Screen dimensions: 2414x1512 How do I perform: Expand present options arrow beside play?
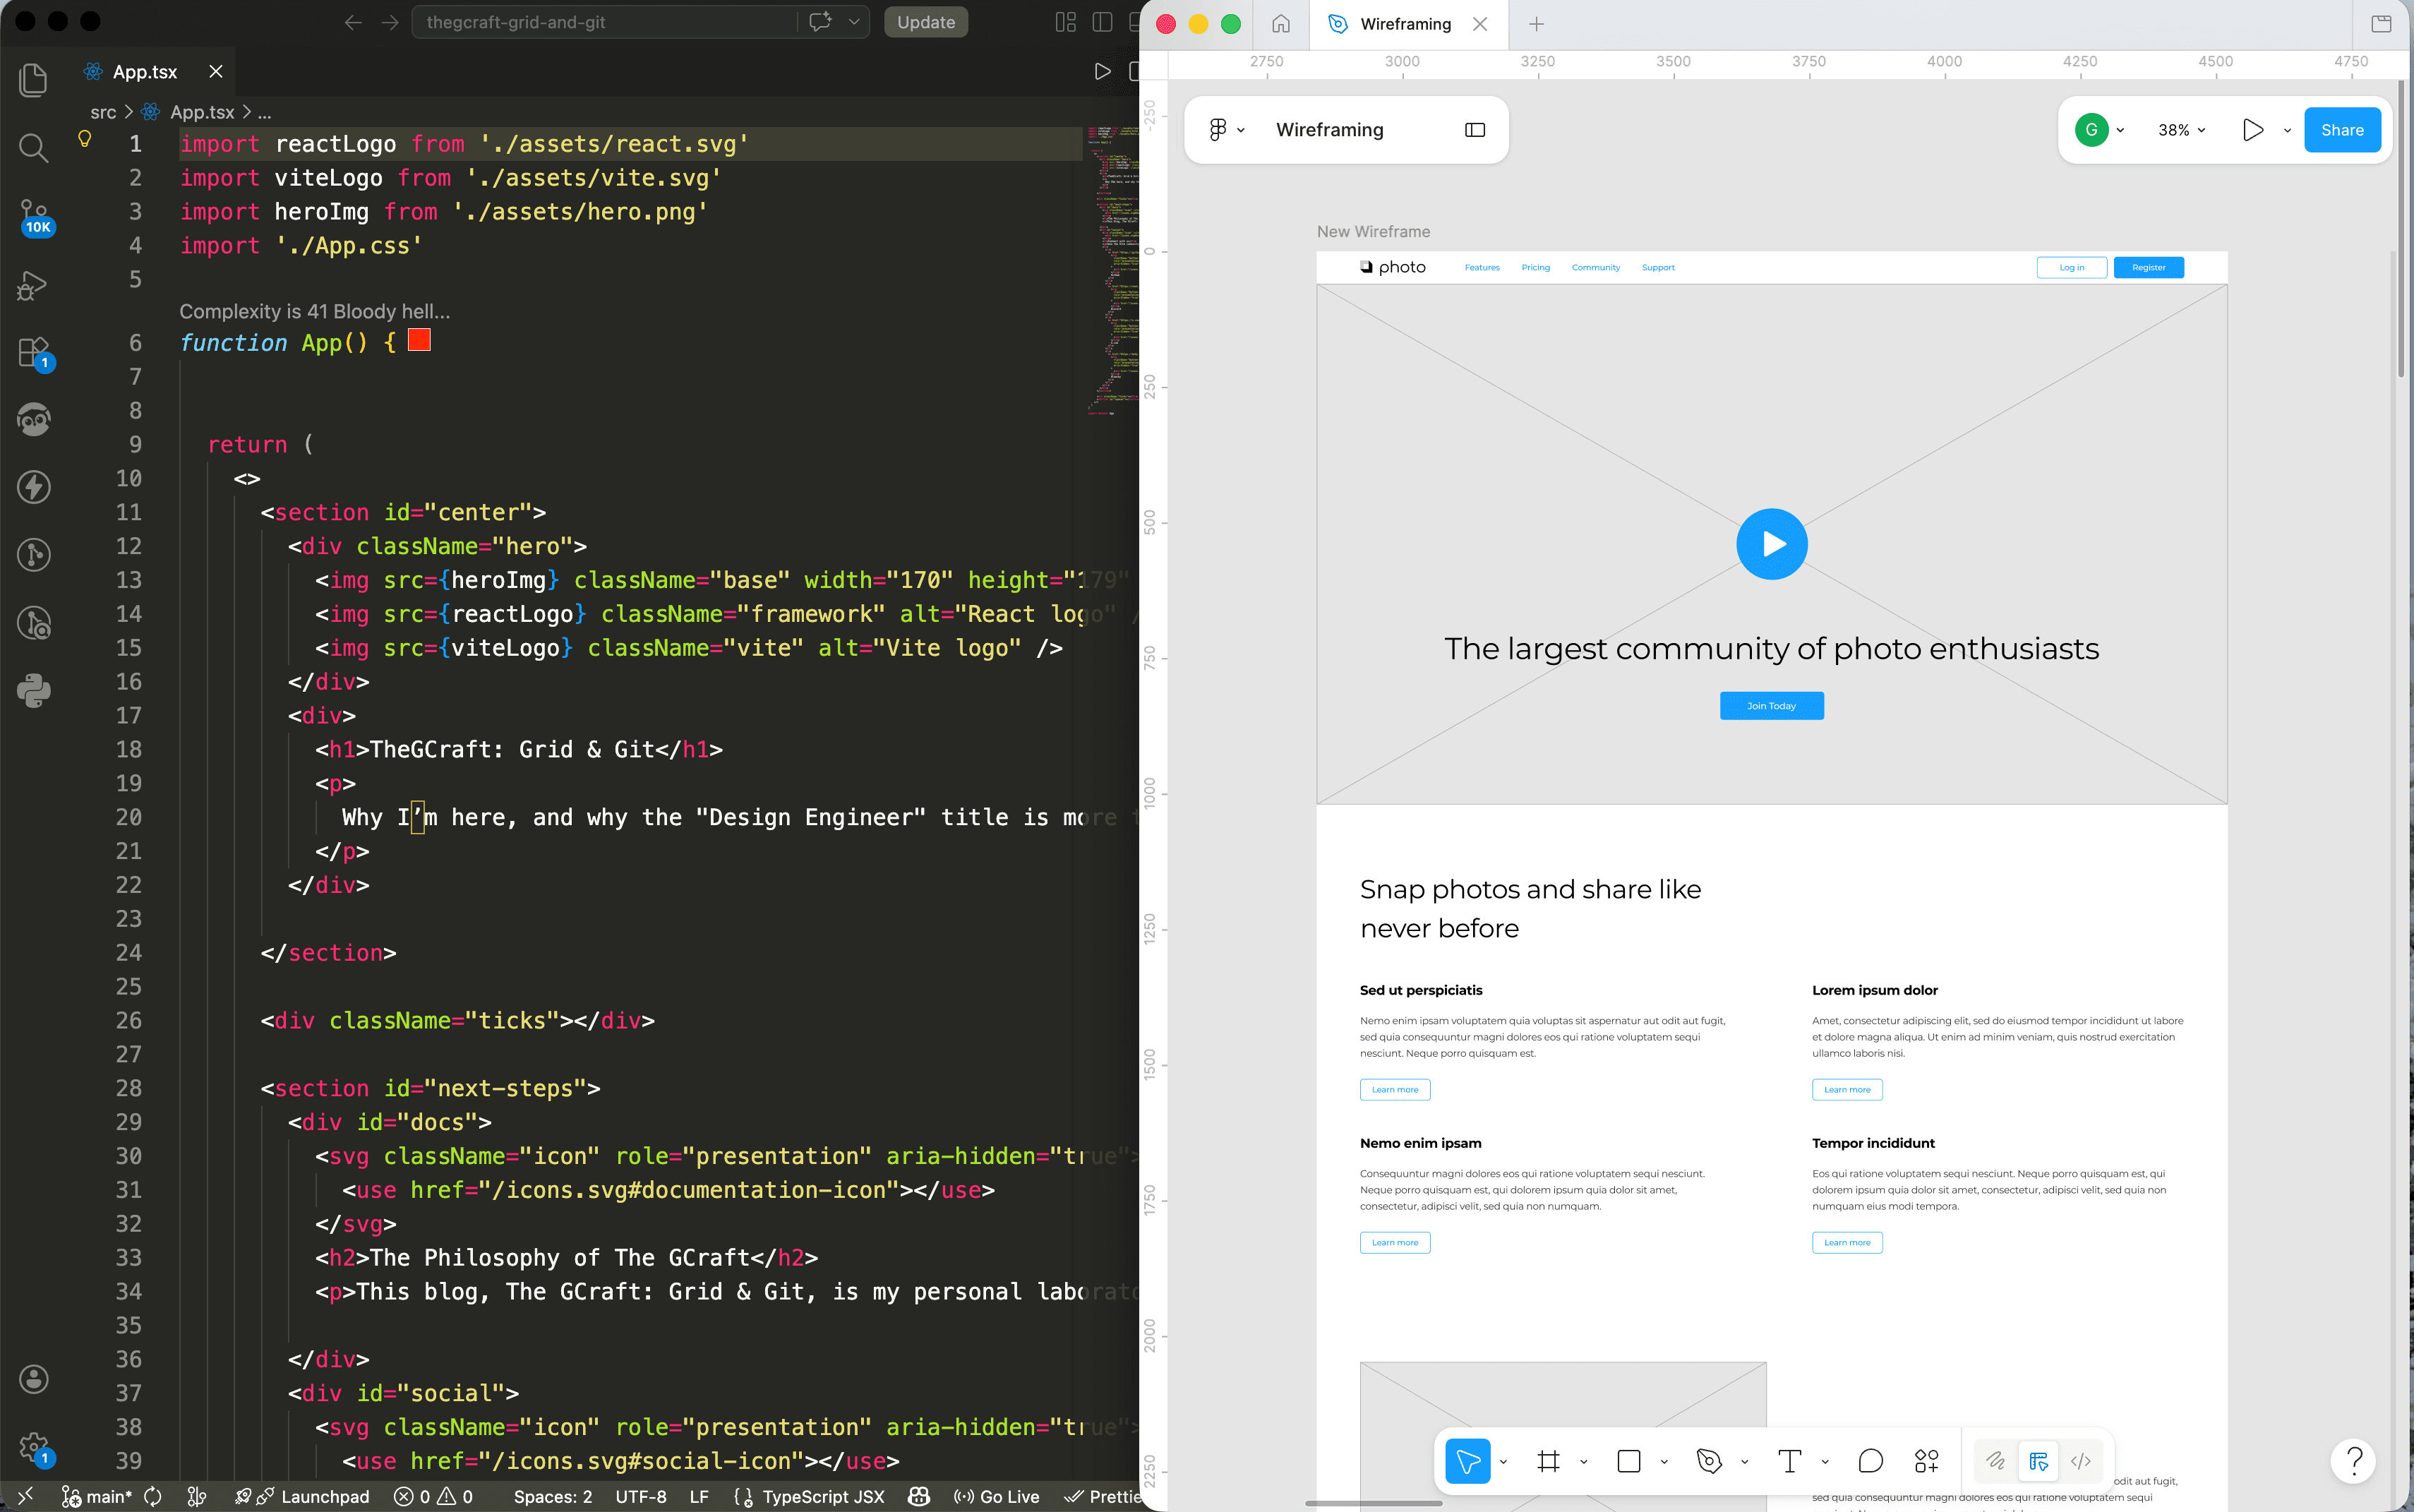[x=2287, y=130]
